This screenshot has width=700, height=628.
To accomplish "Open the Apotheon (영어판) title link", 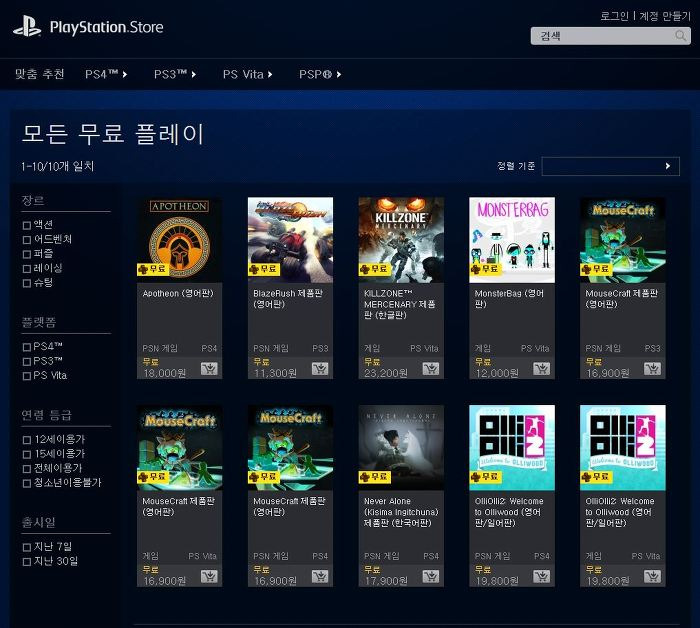I will 178,293.
